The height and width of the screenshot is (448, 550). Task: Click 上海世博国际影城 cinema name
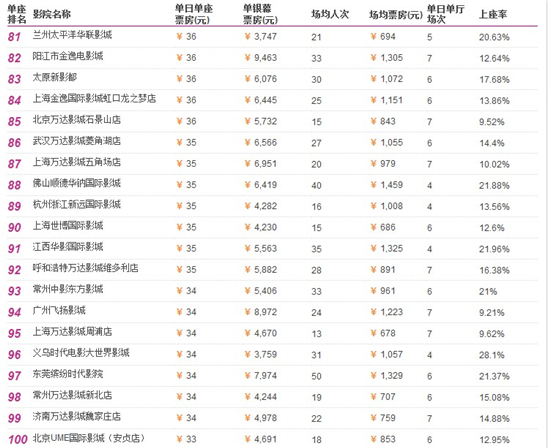tap(68, 226)
